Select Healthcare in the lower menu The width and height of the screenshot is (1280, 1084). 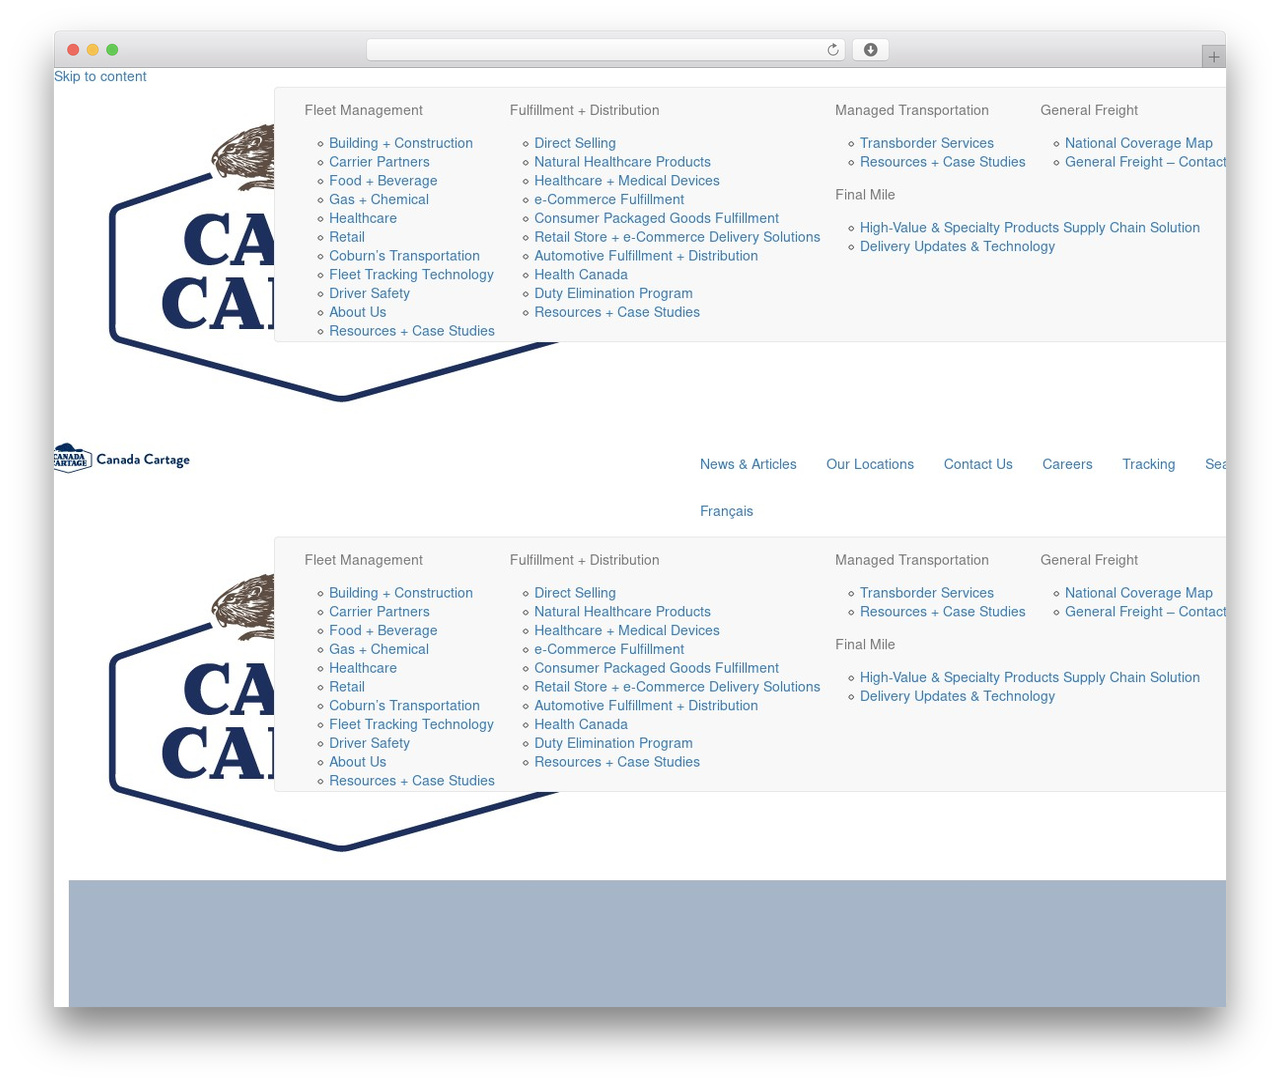pyautogui.click(x=363, y=669)
